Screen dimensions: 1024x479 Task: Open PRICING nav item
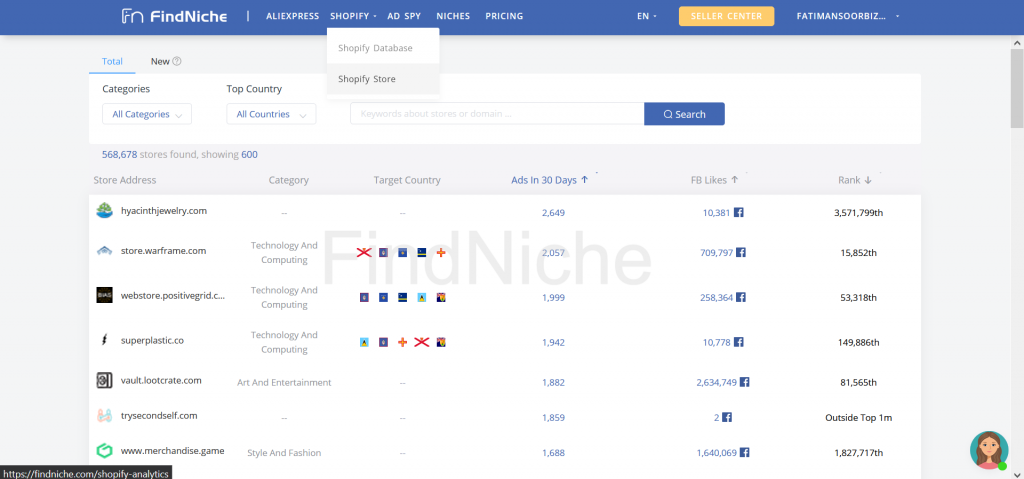point(504,16)
